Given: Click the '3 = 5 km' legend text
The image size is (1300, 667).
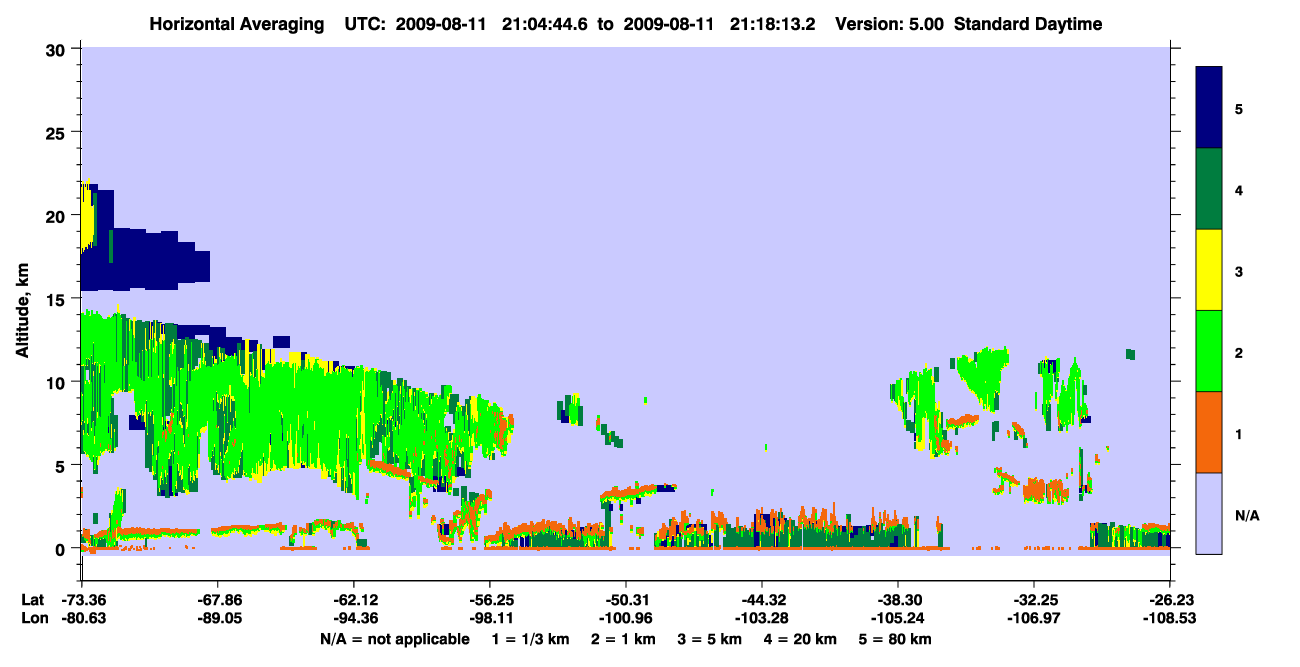Looking at the screenshot, I should click(x=710, y=639).
